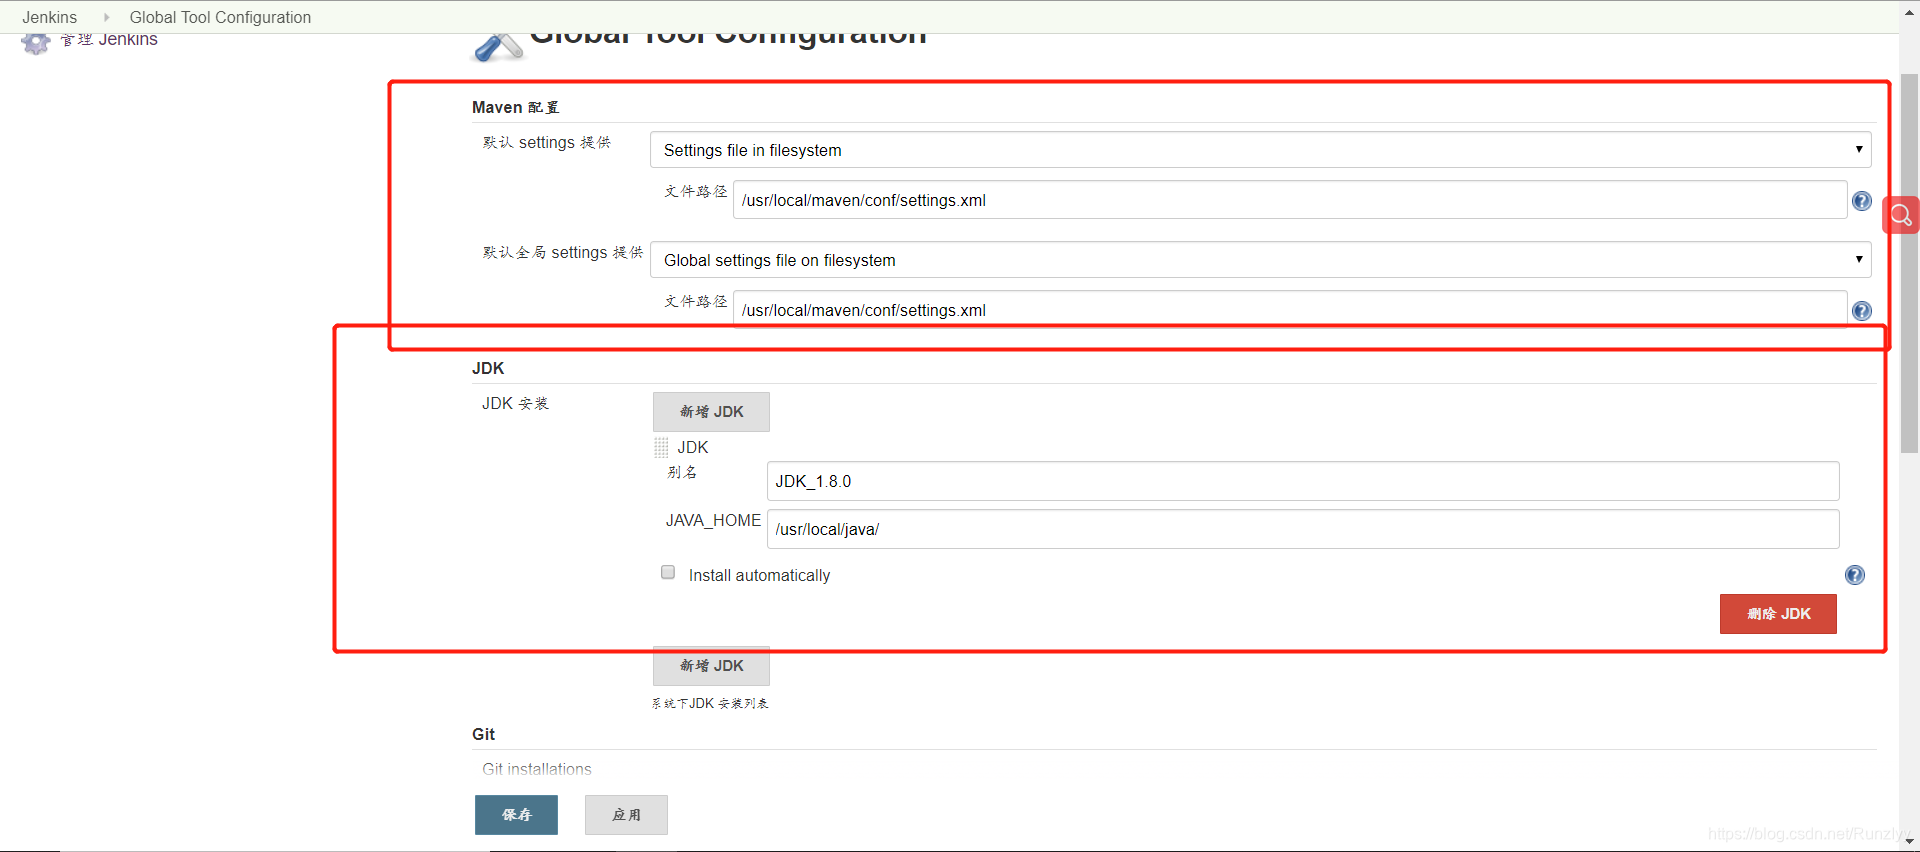Click the scrollbar down arrow
Image resolution: width=1920 pixels, height=852 pixels.
pos(1909,842)
